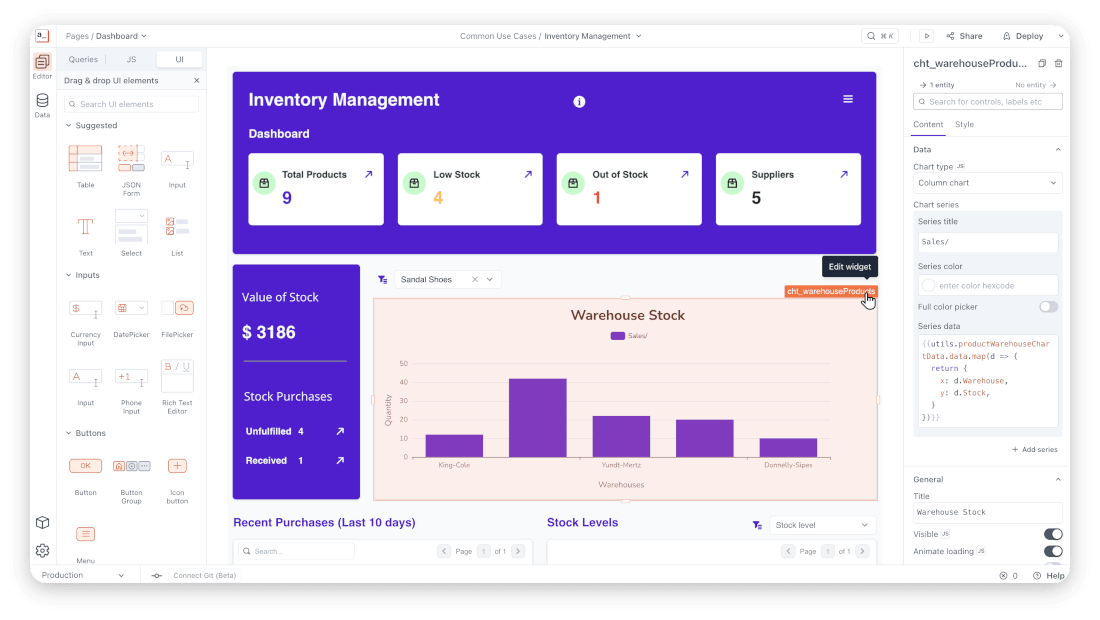The image size is (1100, 620).
Task: Click the preview play button in top bar
Action: pyautogui.click(x=927, y=36)
